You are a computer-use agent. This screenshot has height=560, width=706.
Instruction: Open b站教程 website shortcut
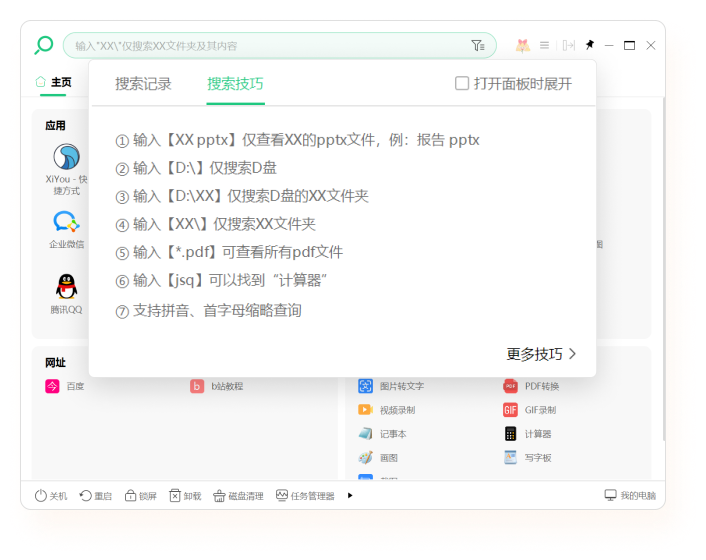tap(217, 386)
